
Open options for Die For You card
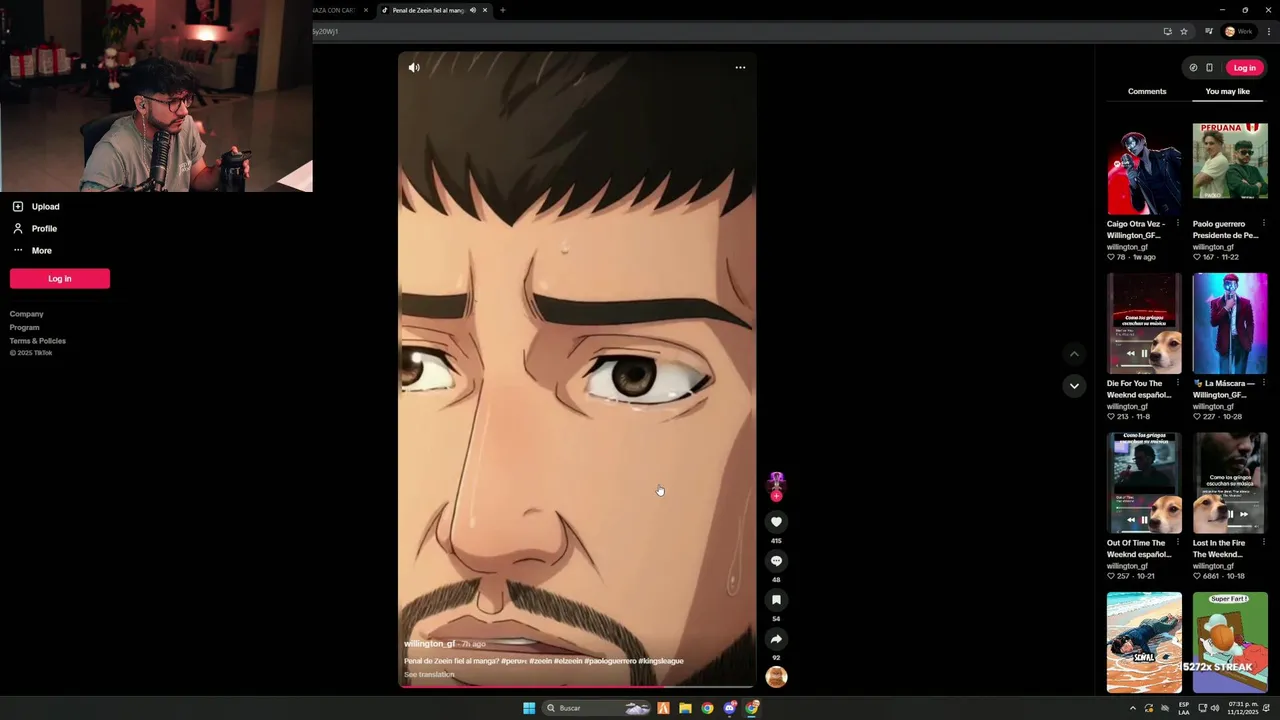(x=1178, y=383)
